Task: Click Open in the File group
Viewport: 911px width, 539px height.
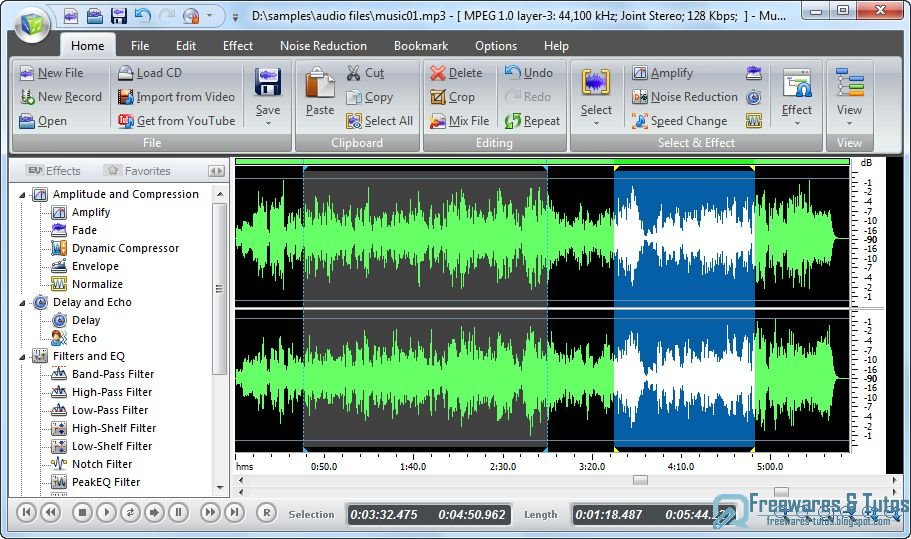Action: point(43,121)
